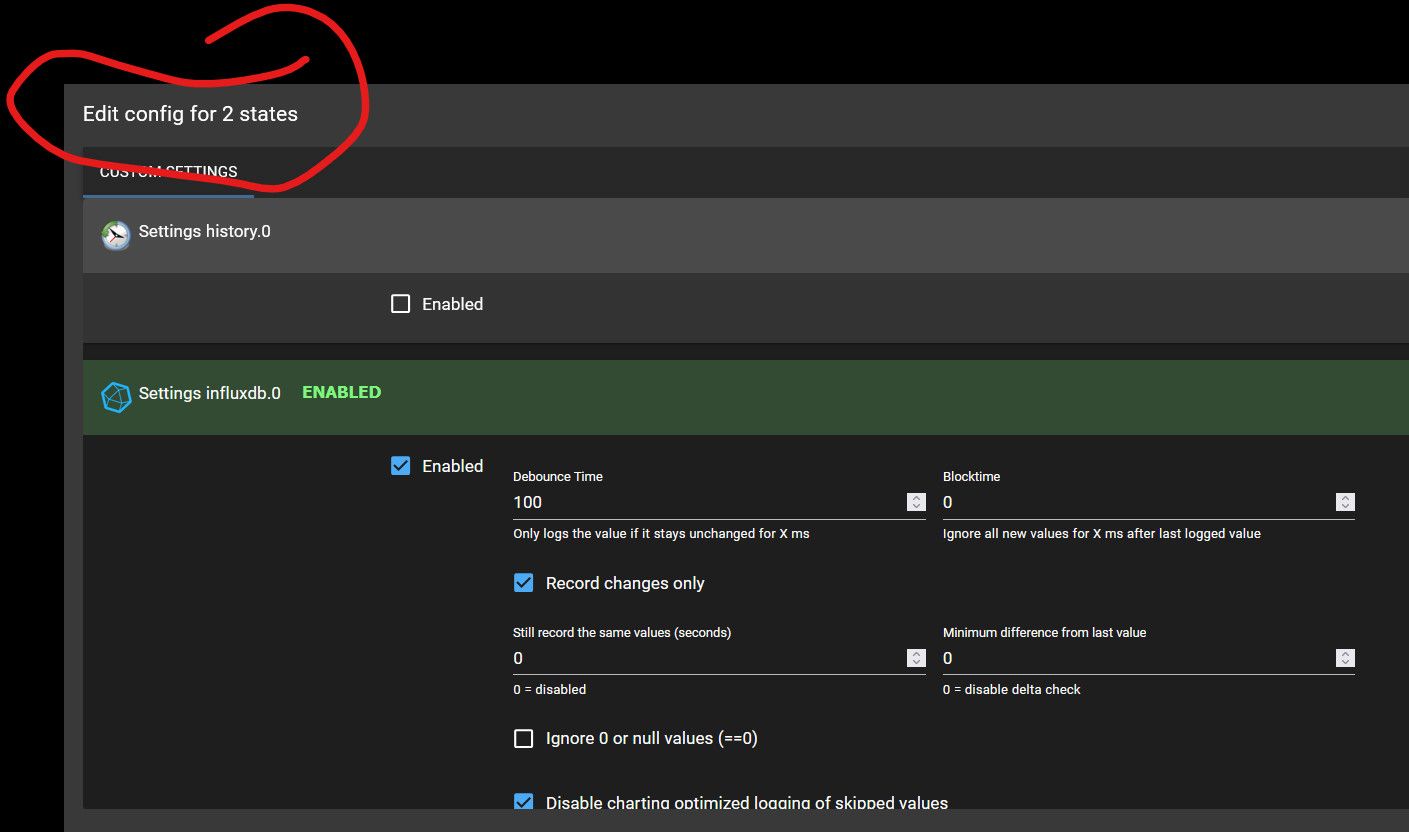Click the influxdb.0 polyhedron icon
The height and width of the screenshot is (832, 1409).
116,397
